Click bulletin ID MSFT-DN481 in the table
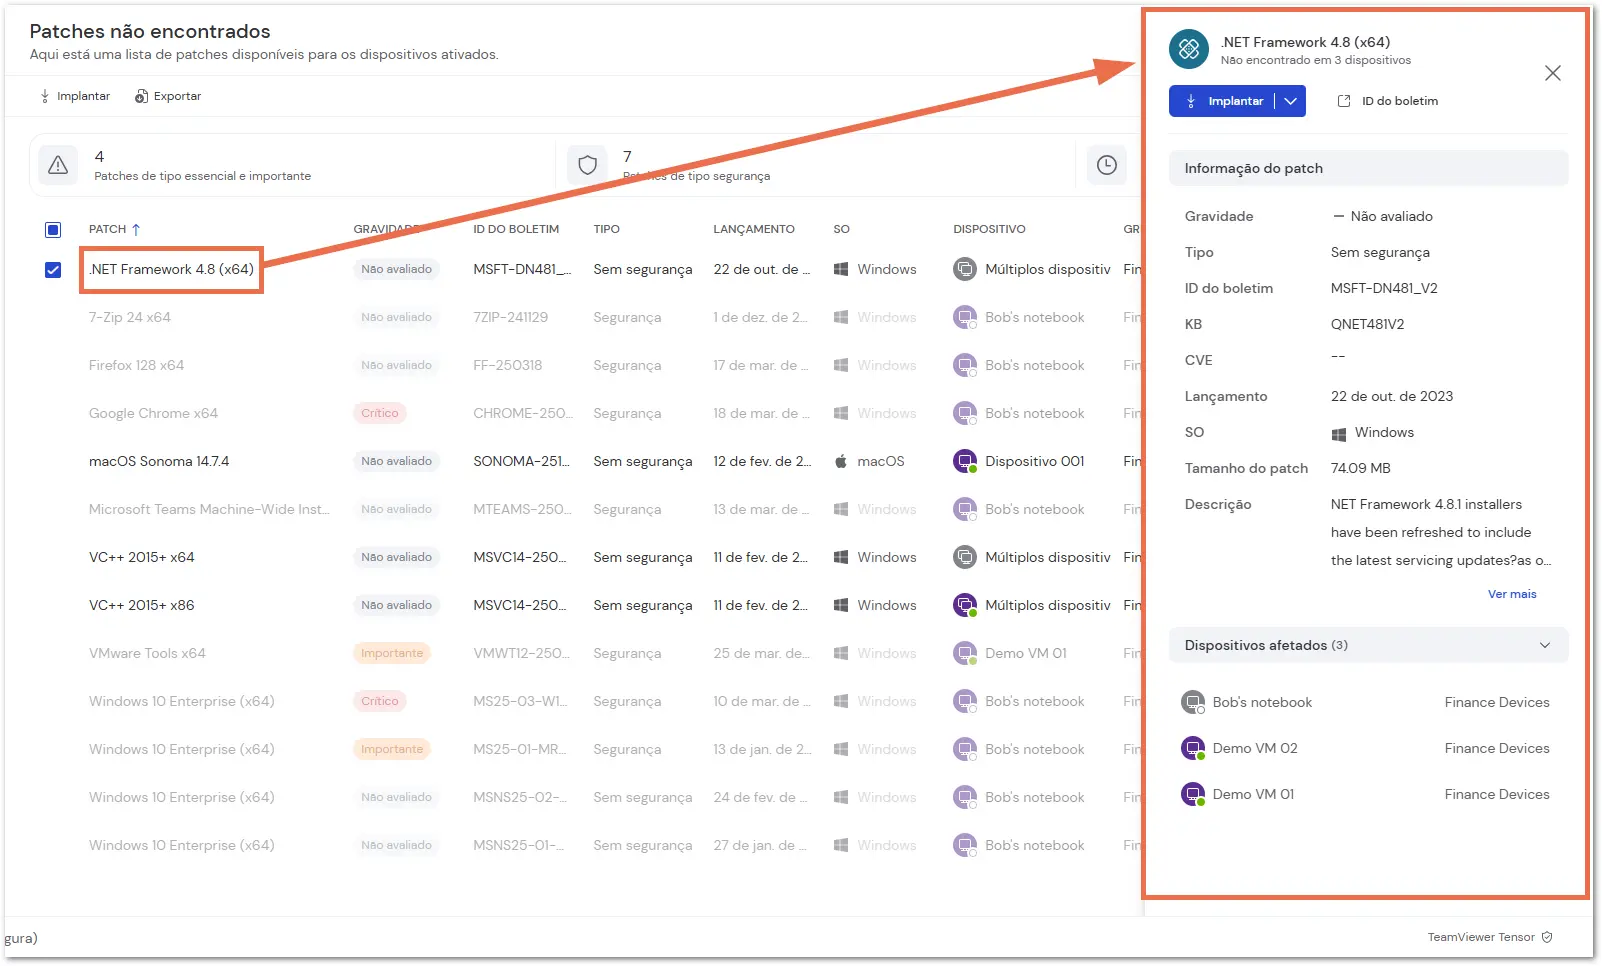The image size is (1602, 966). tap(522, 269)
